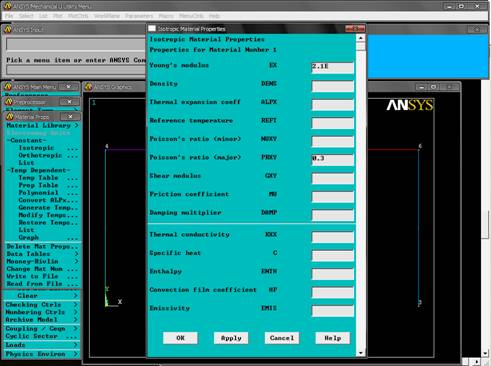Viewport: 491px width, 366px height.
Task: Open the Macro menu
Action: click(166, 16)
